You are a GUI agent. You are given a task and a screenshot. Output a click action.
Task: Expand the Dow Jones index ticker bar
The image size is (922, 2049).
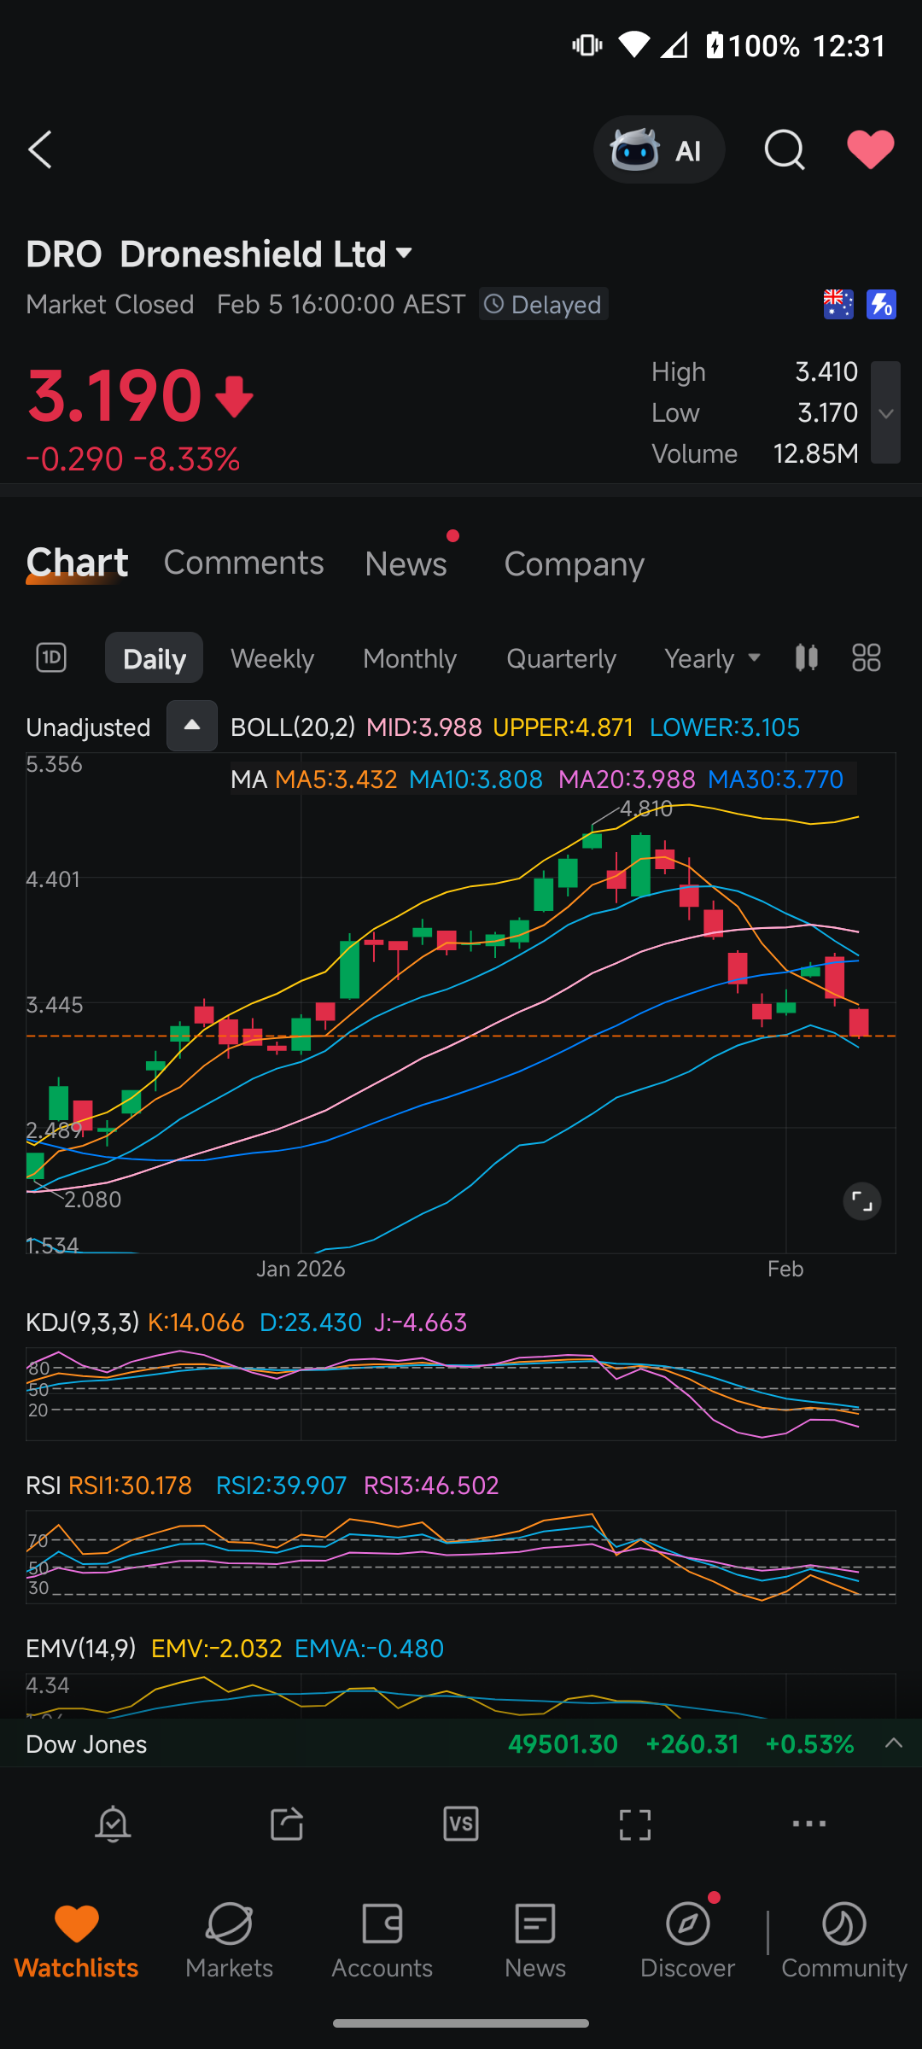[x=461, y=1744]
